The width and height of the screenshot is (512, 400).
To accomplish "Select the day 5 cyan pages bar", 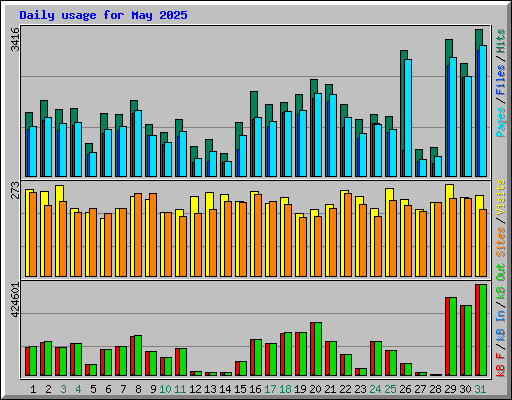I will click(93, 164).
